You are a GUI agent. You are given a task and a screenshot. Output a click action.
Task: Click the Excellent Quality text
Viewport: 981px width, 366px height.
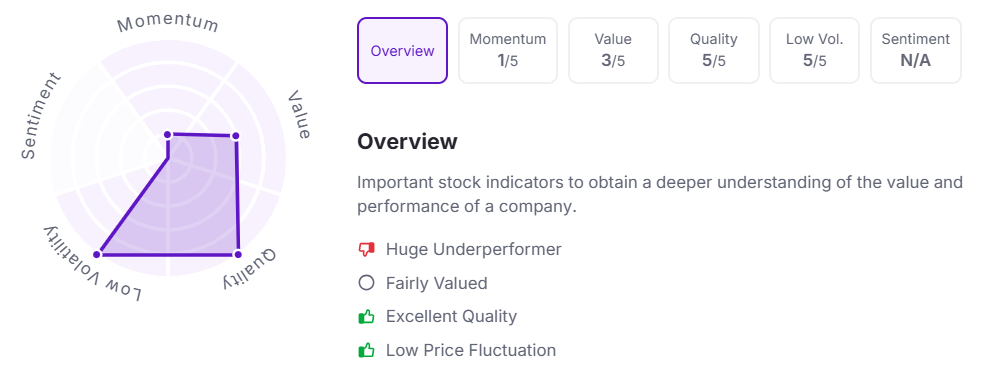451,316
